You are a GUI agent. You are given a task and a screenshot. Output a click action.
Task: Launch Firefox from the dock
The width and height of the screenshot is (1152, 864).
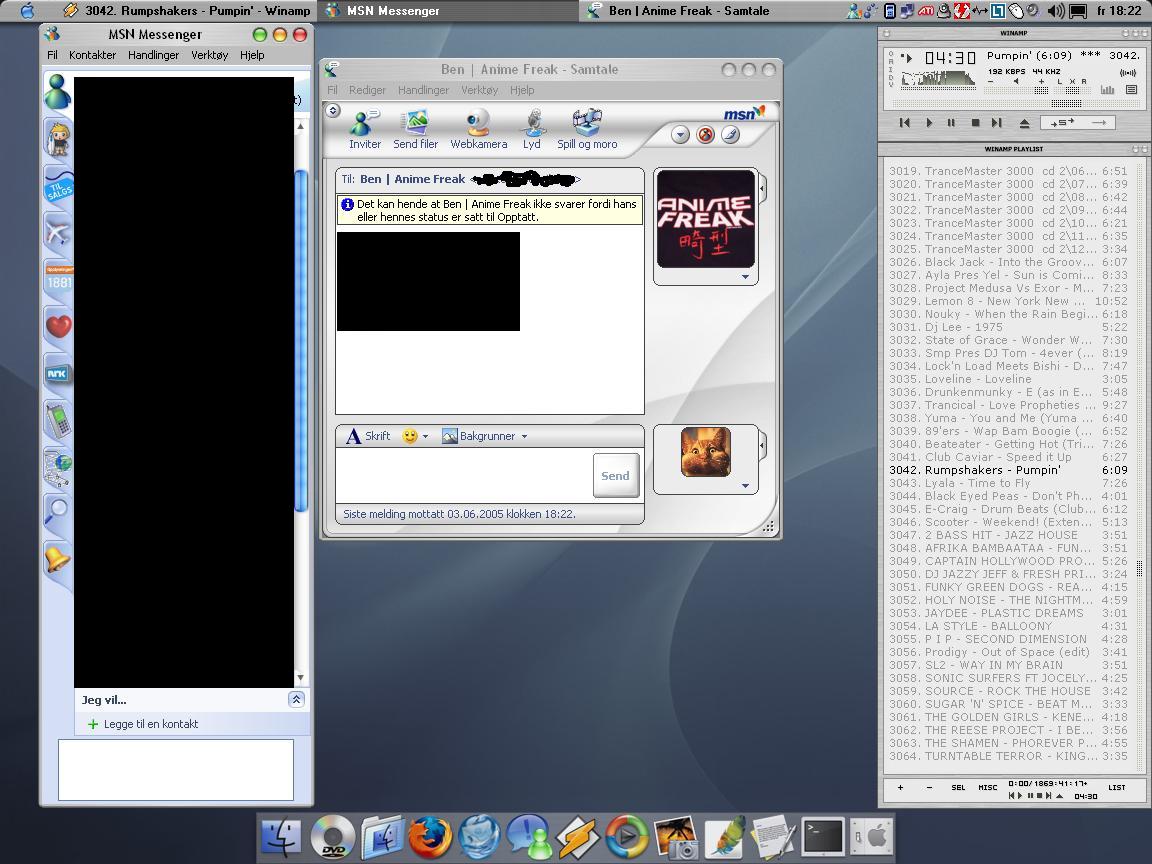click(x=430, y=837)
